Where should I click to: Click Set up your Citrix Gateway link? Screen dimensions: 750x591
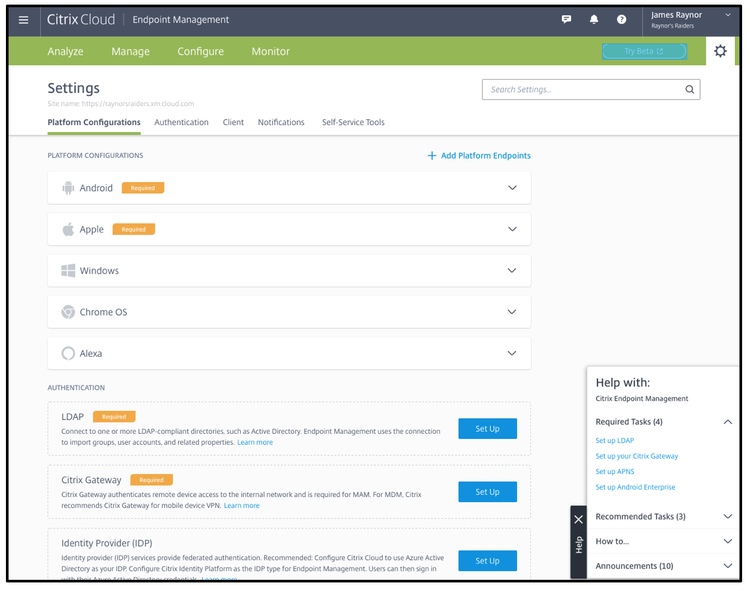[x=637, y=456]
